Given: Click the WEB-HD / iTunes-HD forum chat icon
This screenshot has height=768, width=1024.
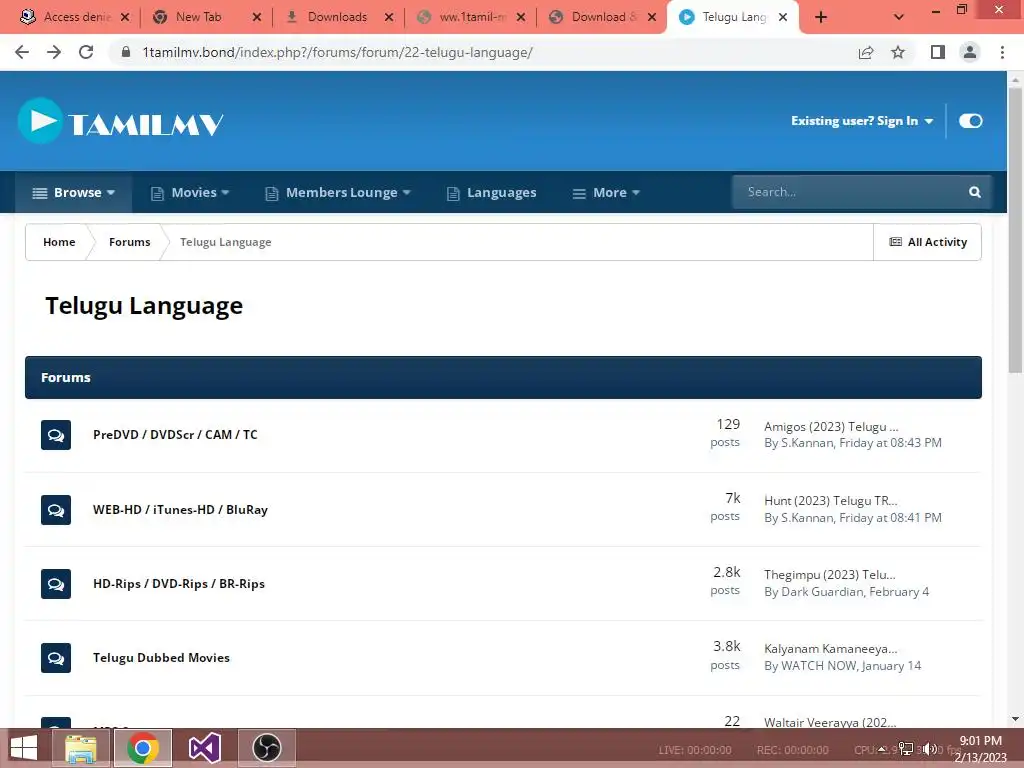Looking at the screenshot, I should (56, 510).
